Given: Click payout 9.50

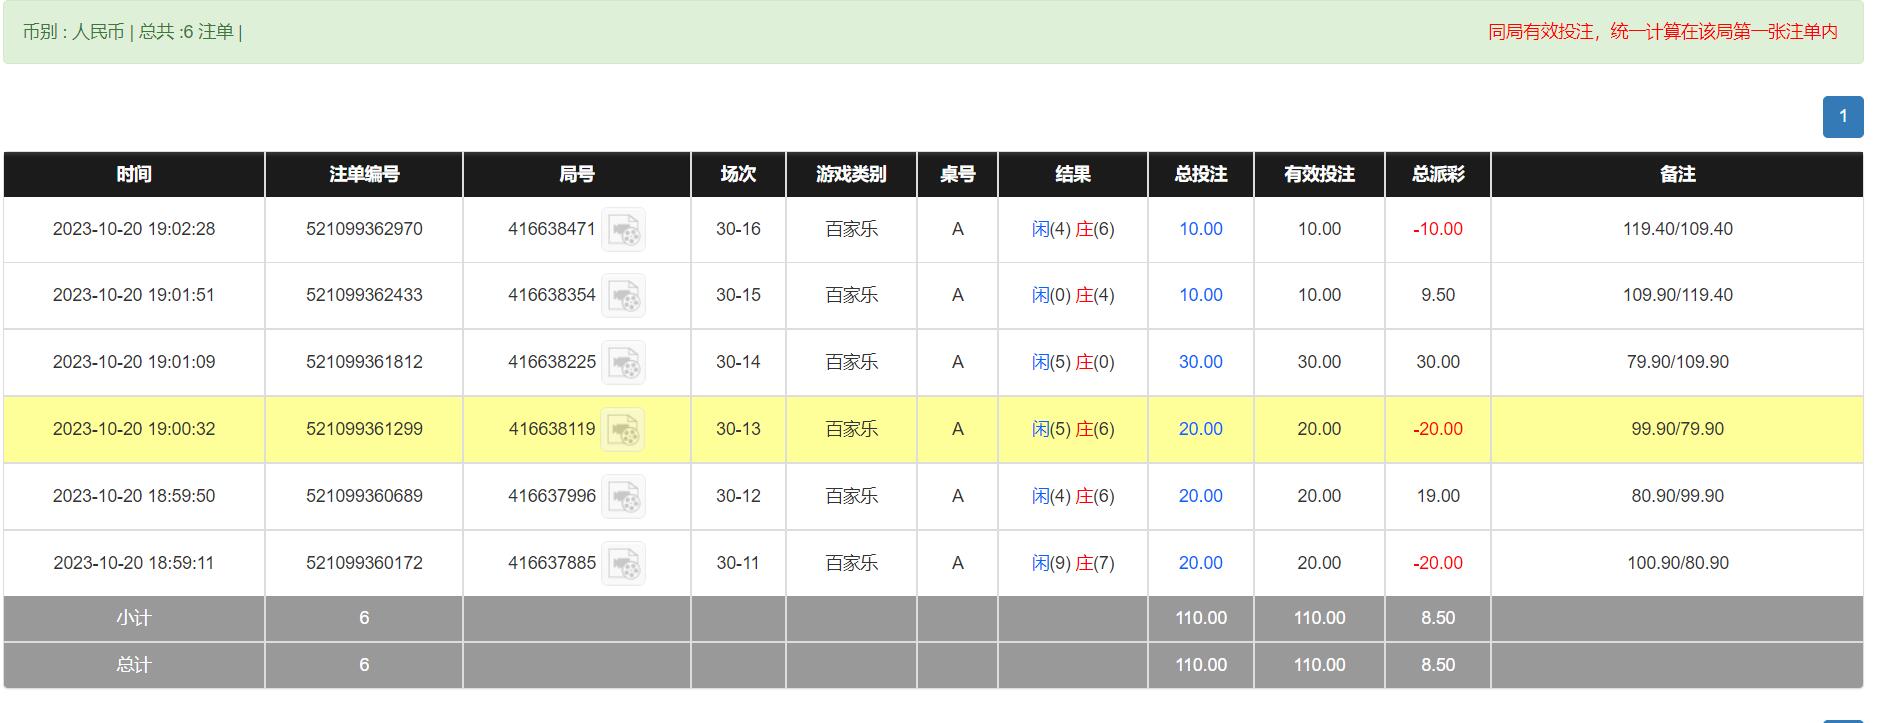Looking at the screenshot, I should click(1438, 295).
